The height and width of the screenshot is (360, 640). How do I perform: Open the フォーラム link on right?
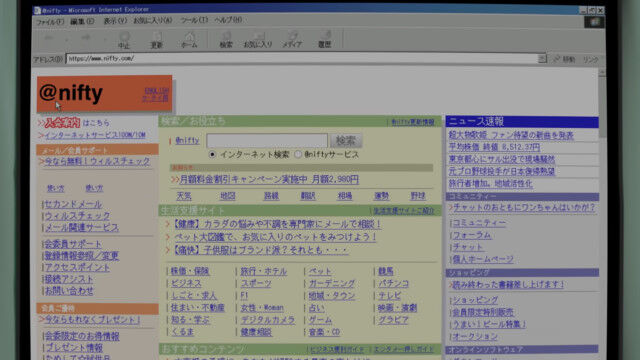472,236
